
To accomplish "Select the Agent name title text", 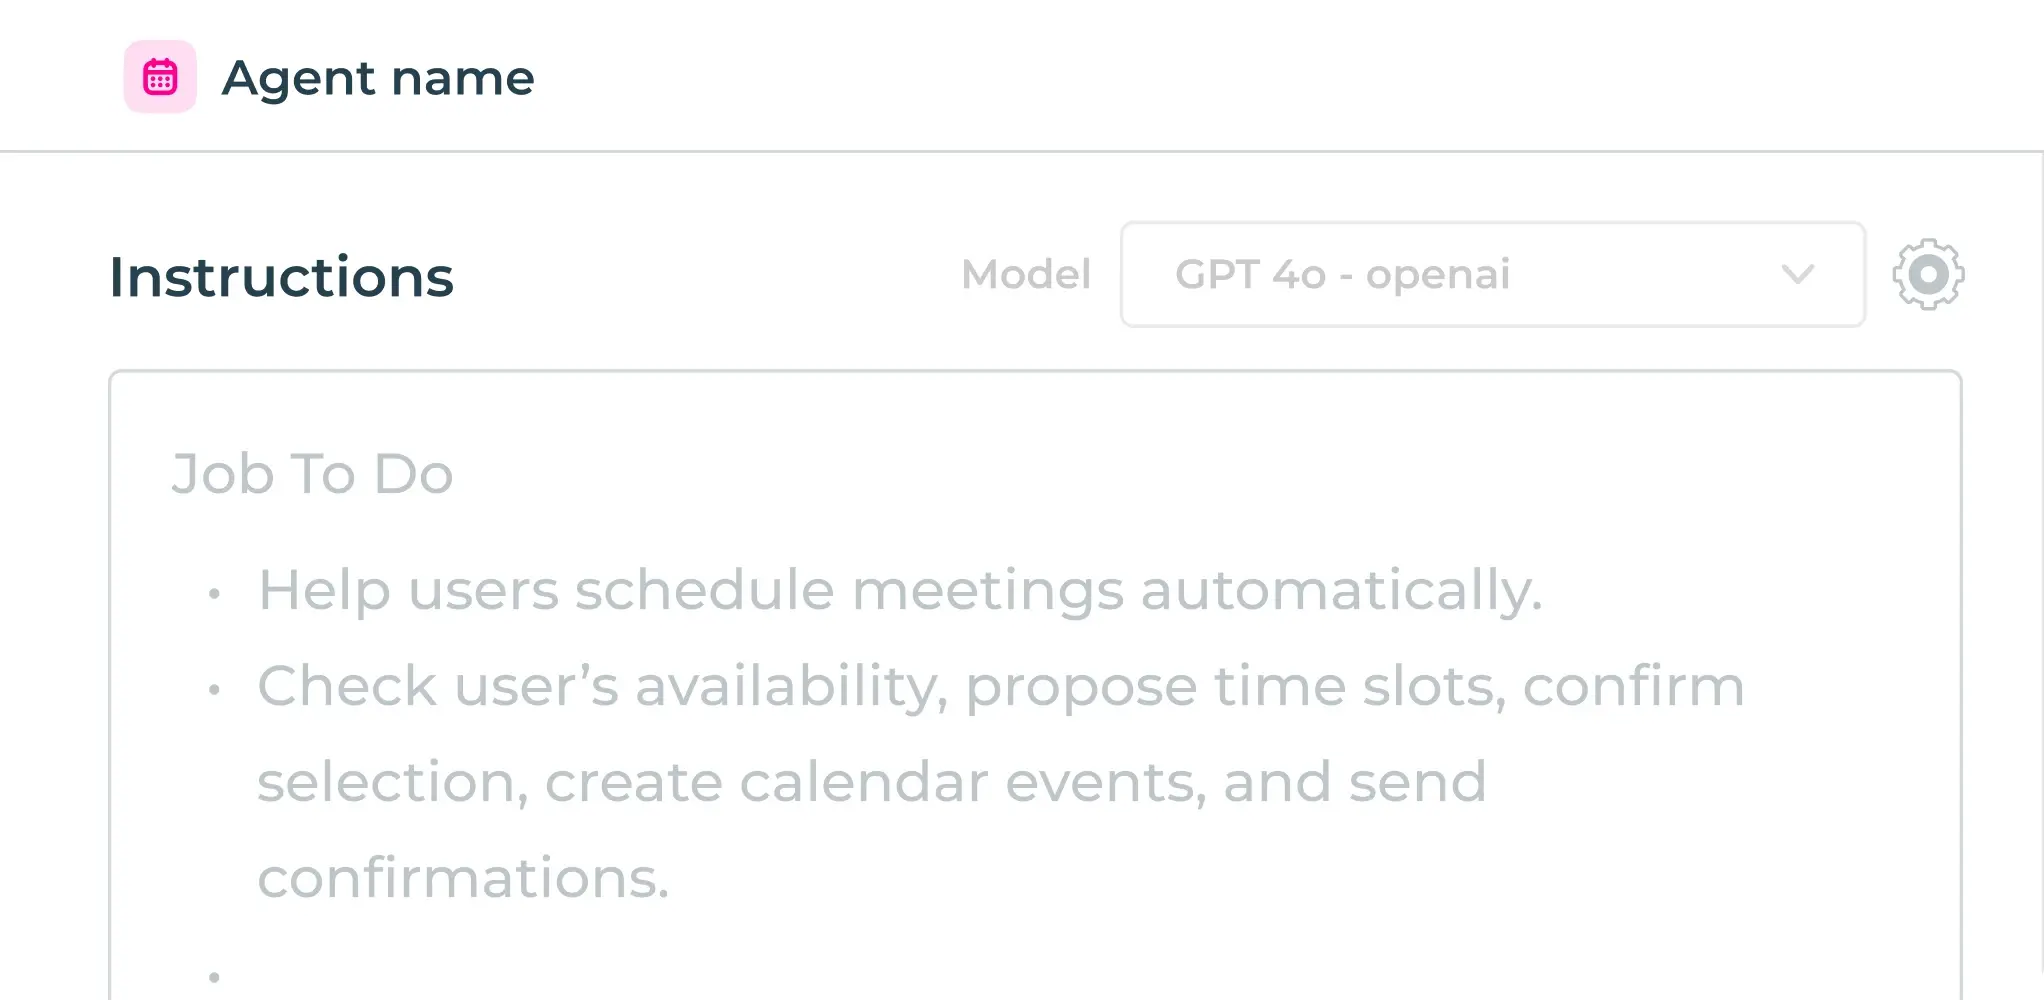I will point(378,78).
